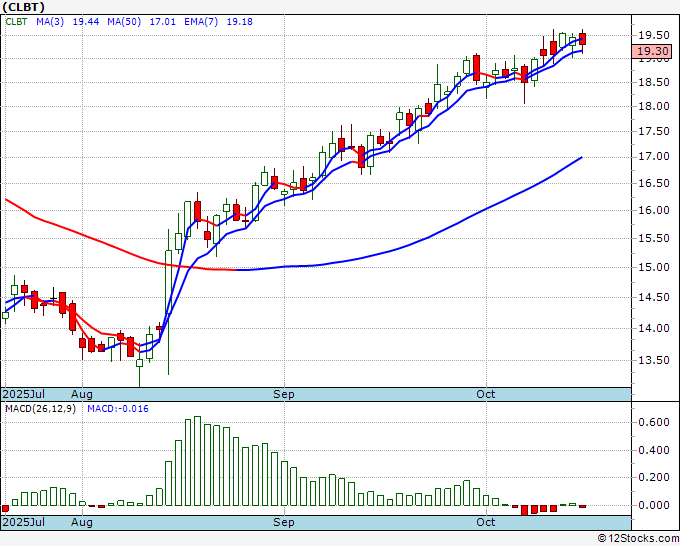Click the Sep marker on price chart axis
This screenshot has width=680, height=546.
[x=285, y=394]
